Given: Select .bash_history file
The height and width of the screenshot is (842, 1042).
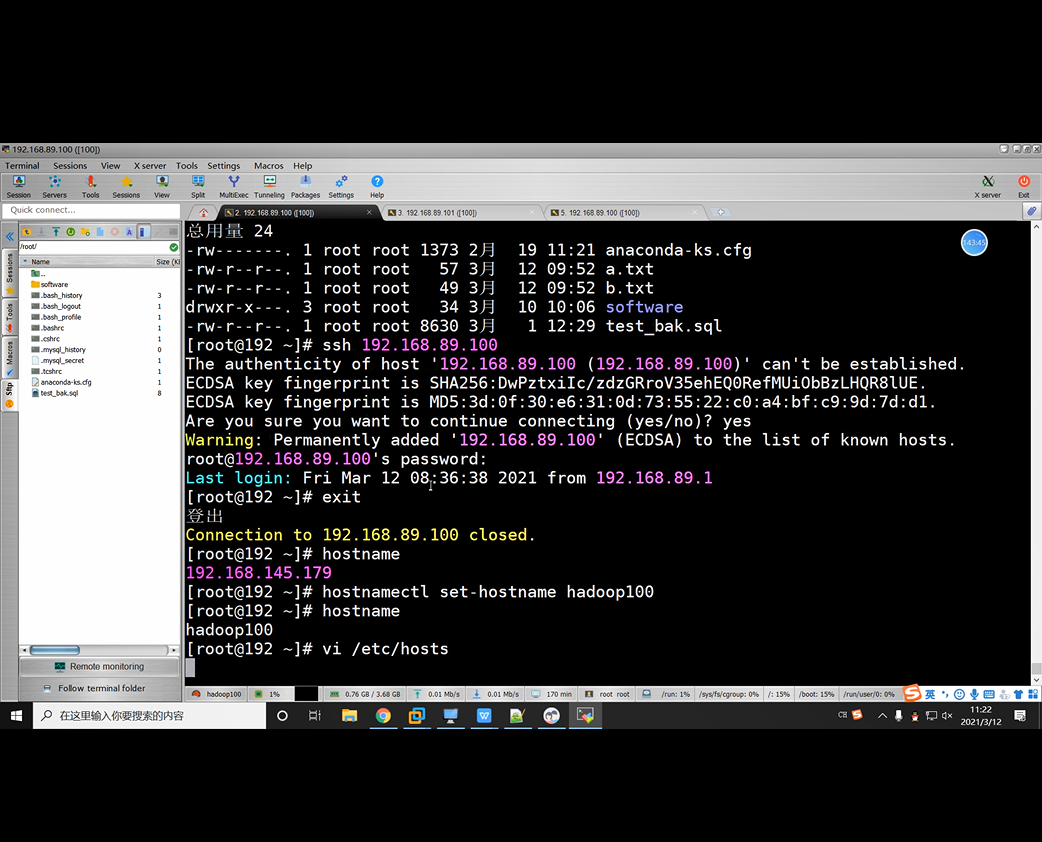Looking at the screenshot, I should pyautogui.click(x=57, y=295).
